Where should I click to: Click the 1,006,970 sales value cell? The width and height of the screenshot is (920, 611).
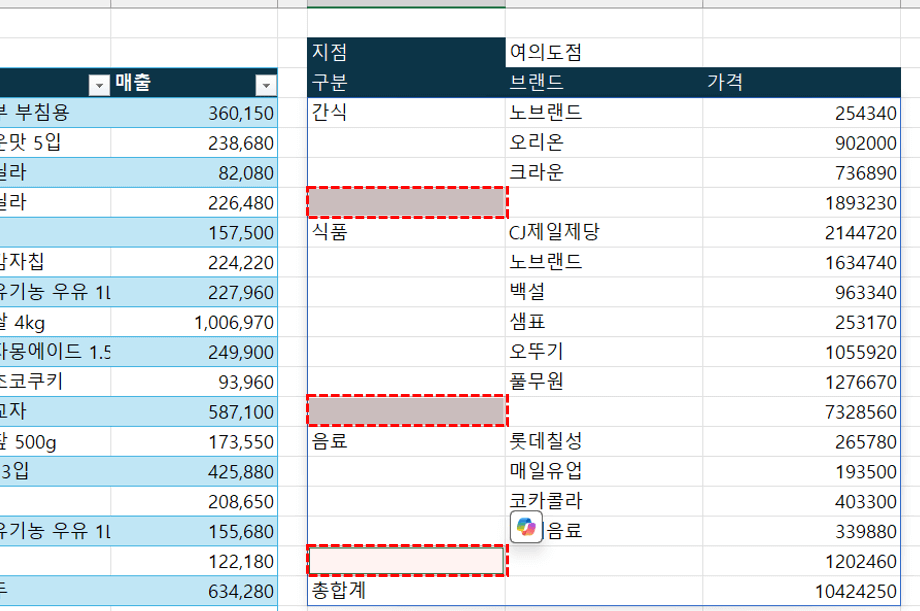(x=194, y=323)
